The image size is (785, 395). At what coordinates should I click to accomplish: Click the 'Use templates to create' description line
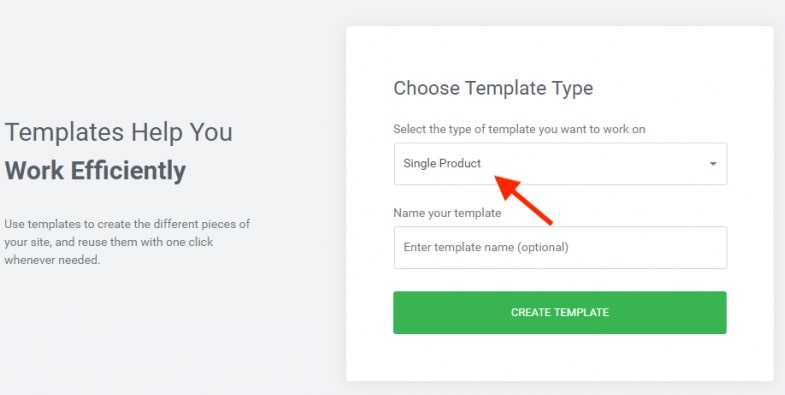127,224
